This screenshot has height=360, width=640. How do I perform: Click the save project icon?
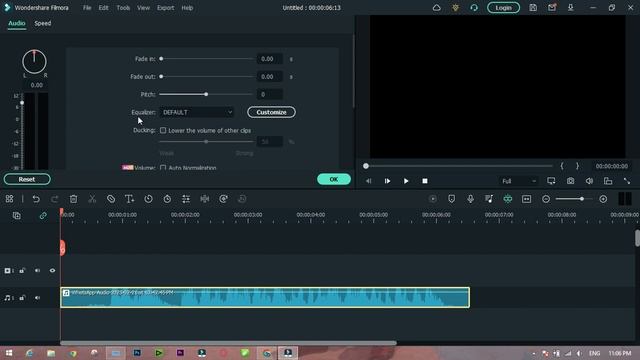533,8
